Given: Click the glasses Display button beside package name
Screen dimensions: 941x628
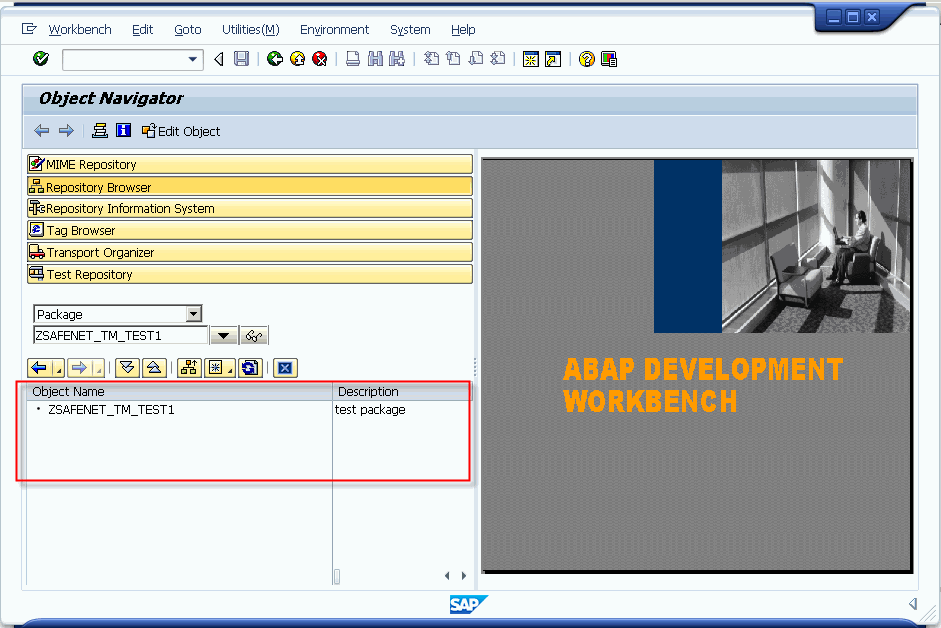Looking at the screenshot, I should point(254,336).
